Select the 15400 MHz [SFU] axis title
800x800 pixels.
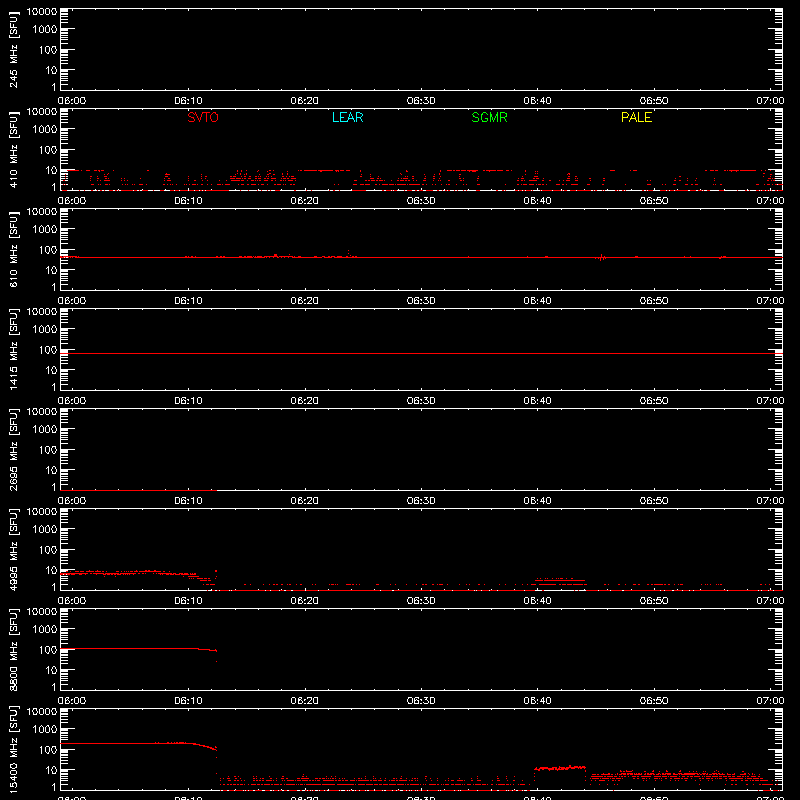(x=13, y=749)
